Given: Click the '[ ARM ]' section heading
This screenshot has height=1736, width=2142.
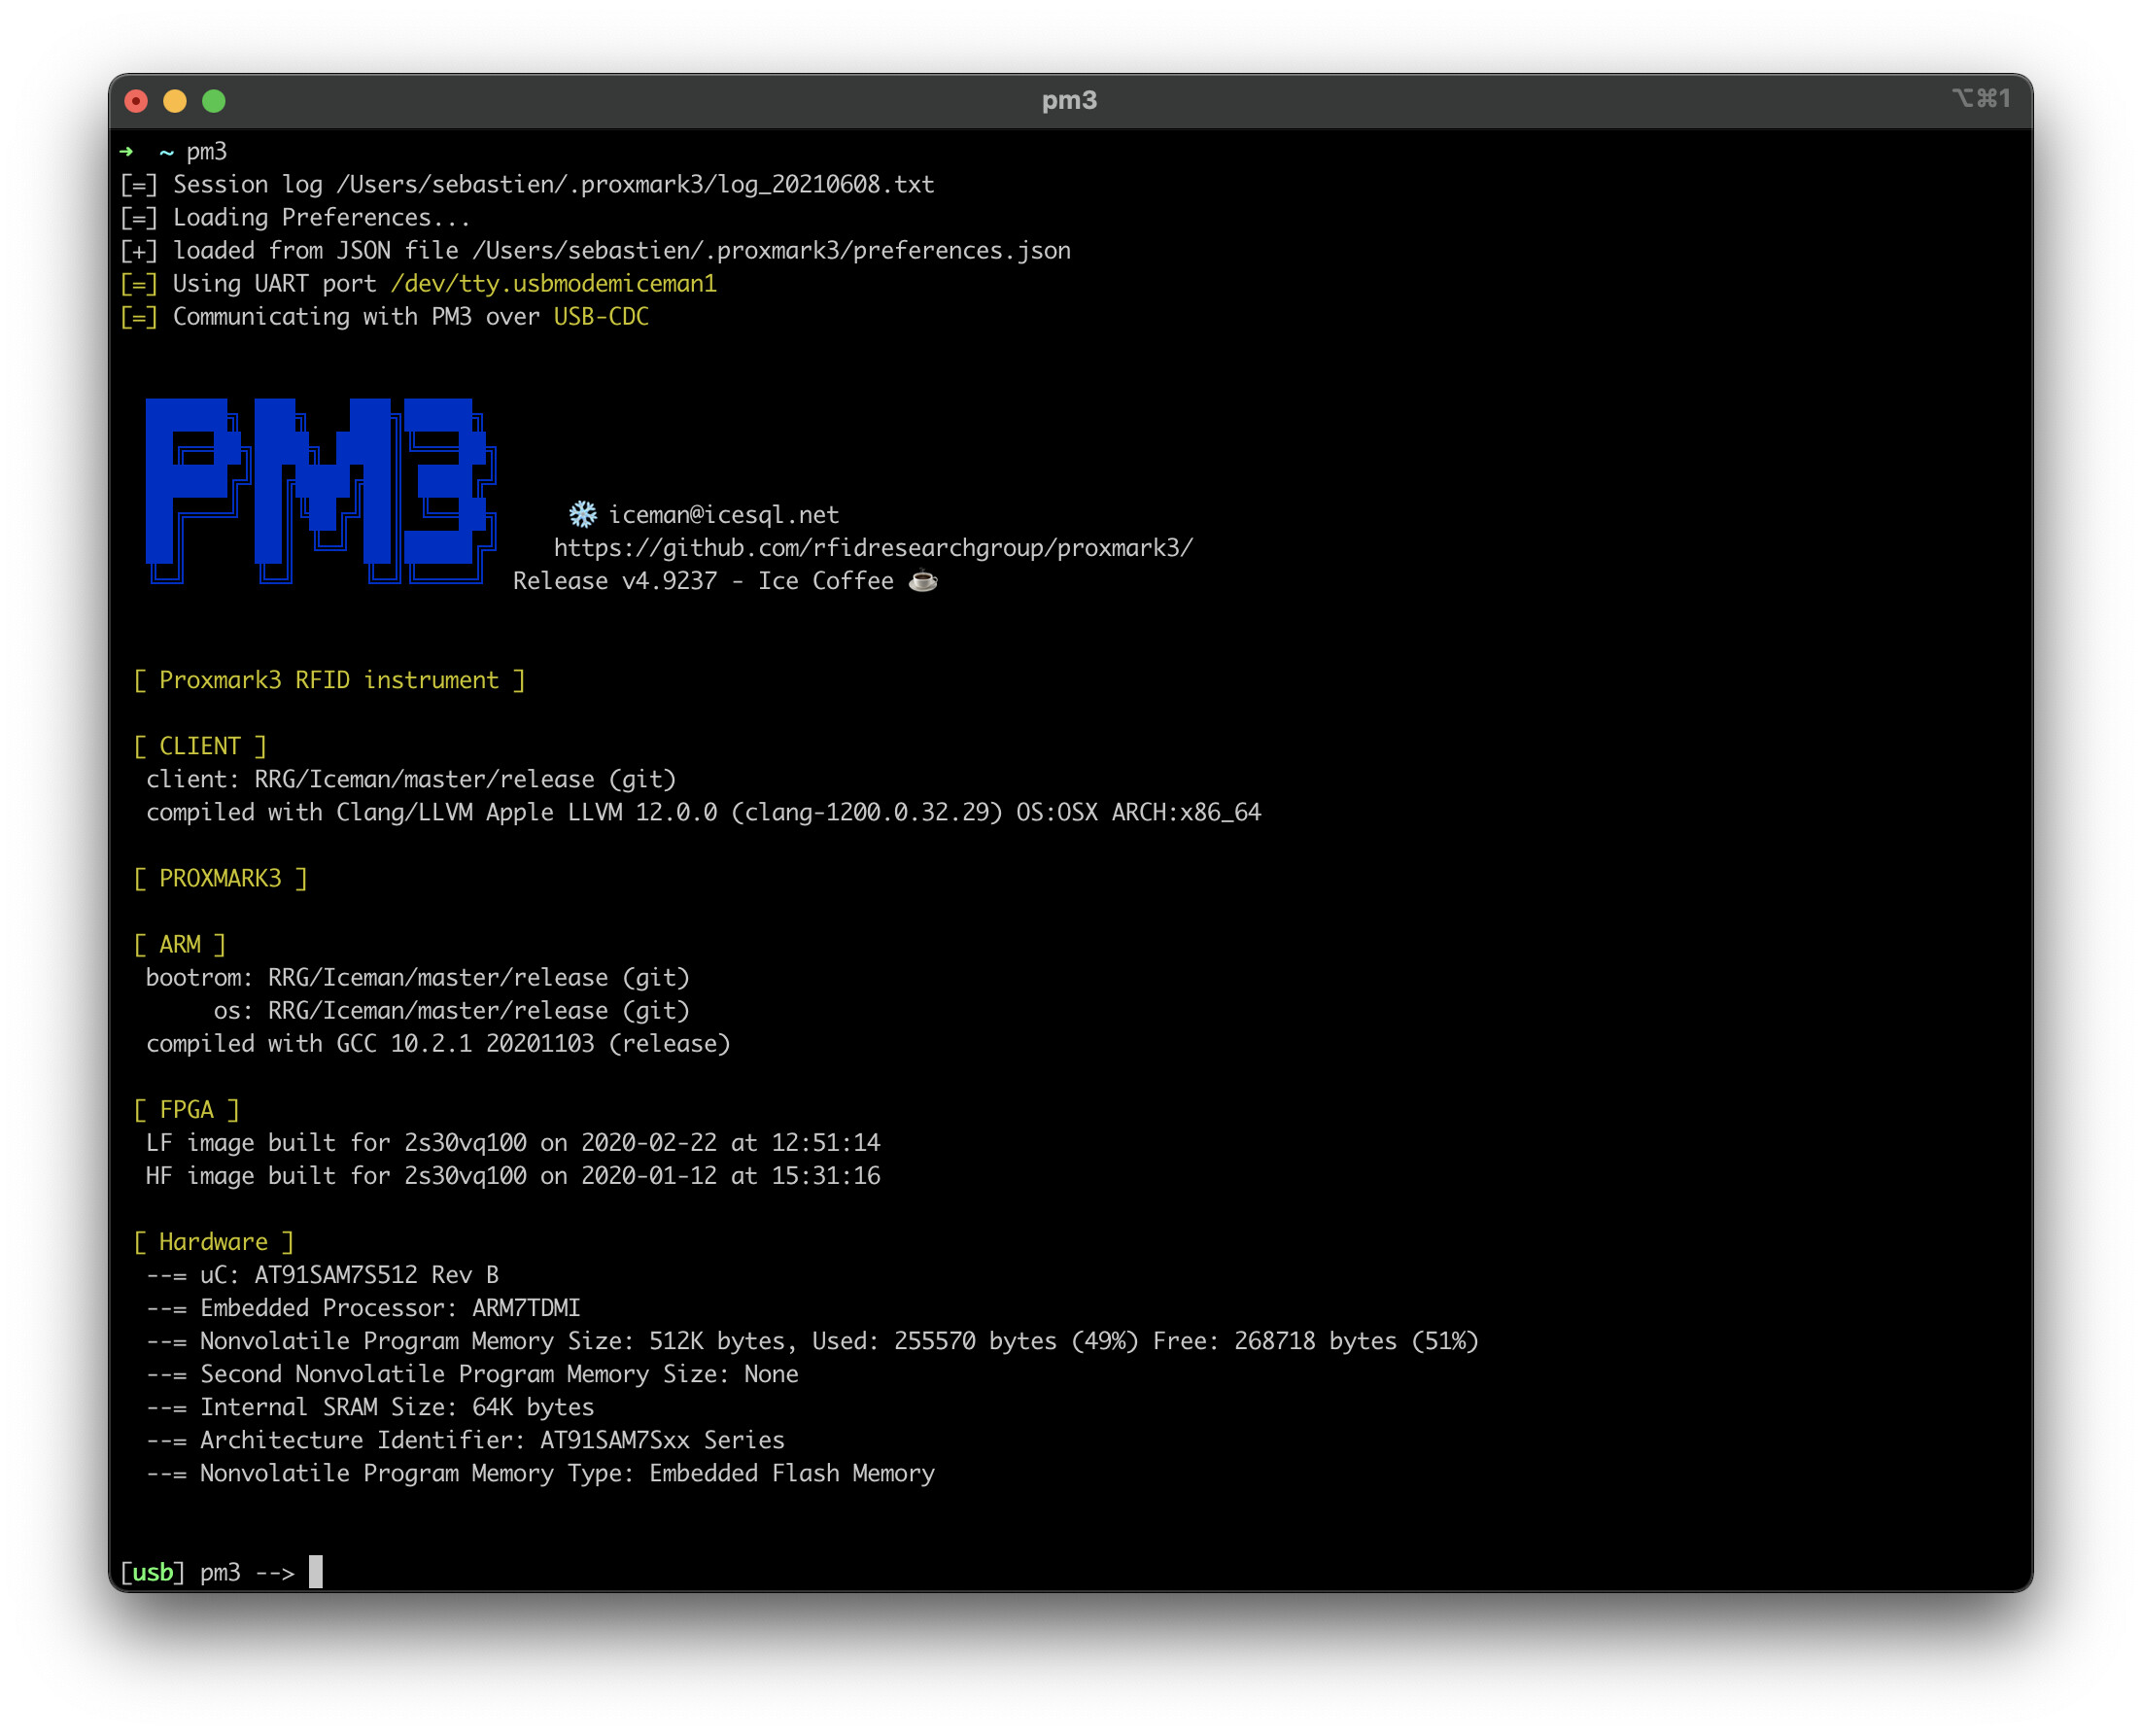Looking at the screenshot, I should point(180,944).
